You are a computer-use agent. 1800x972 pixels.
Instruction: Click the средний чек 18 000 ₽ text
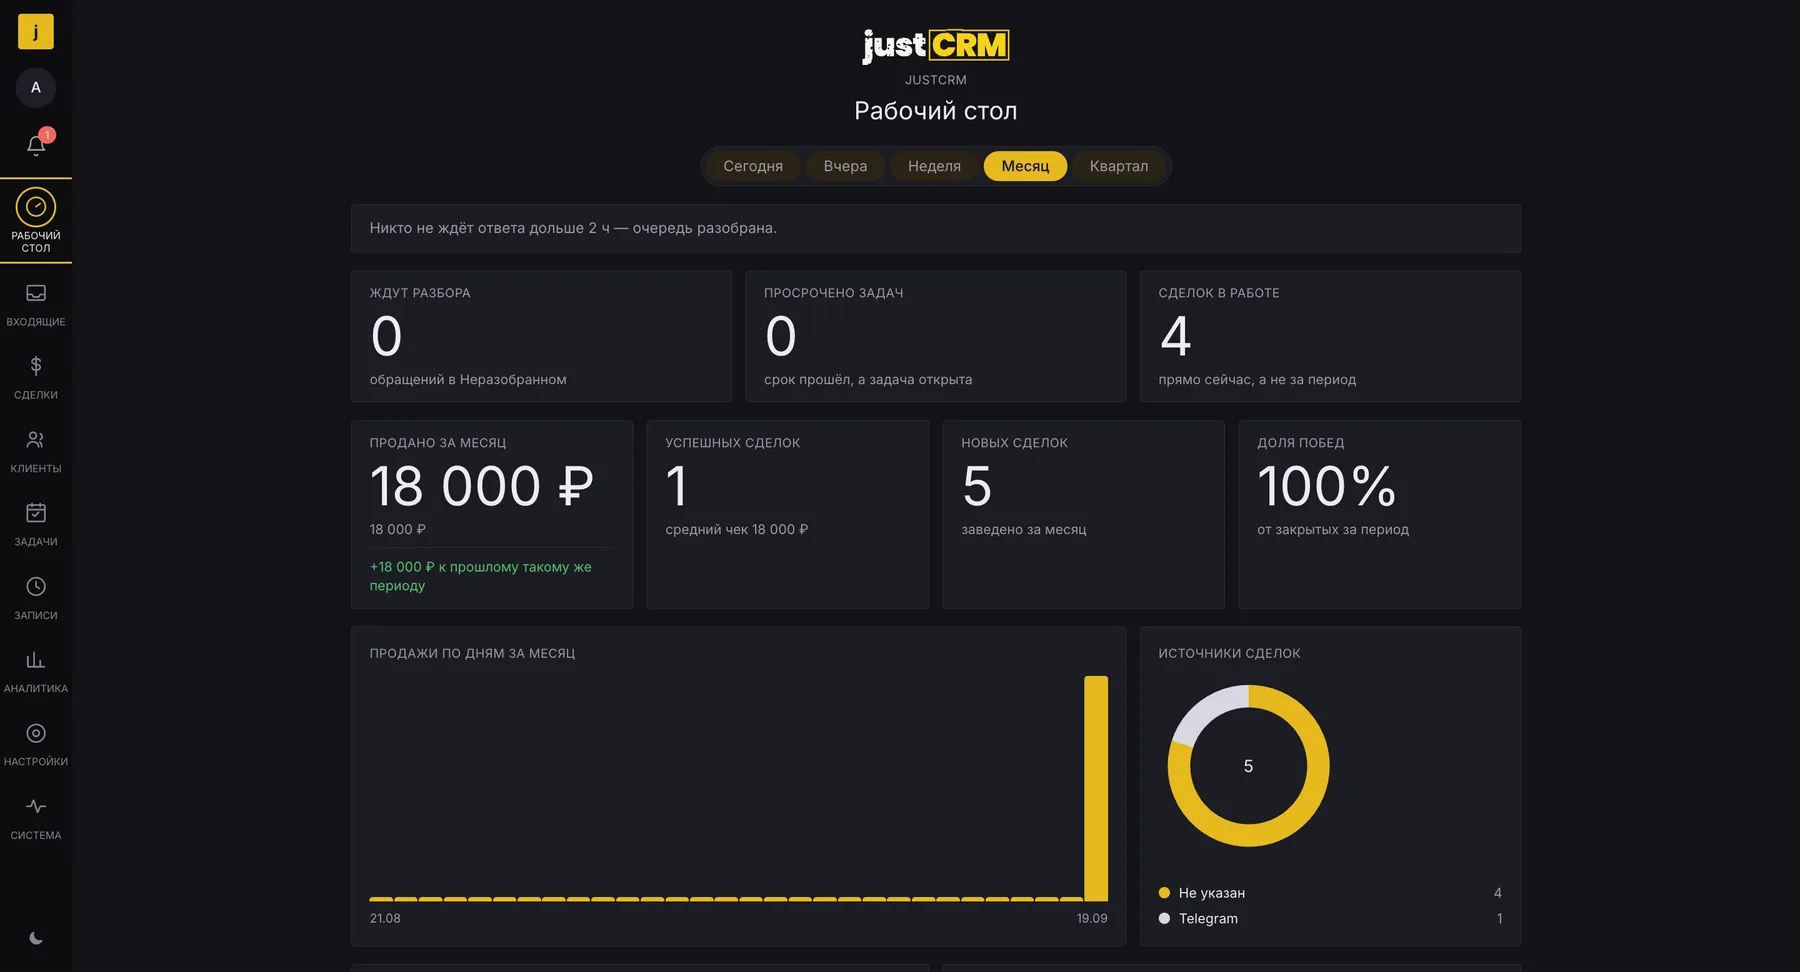(x=737, y=530)
